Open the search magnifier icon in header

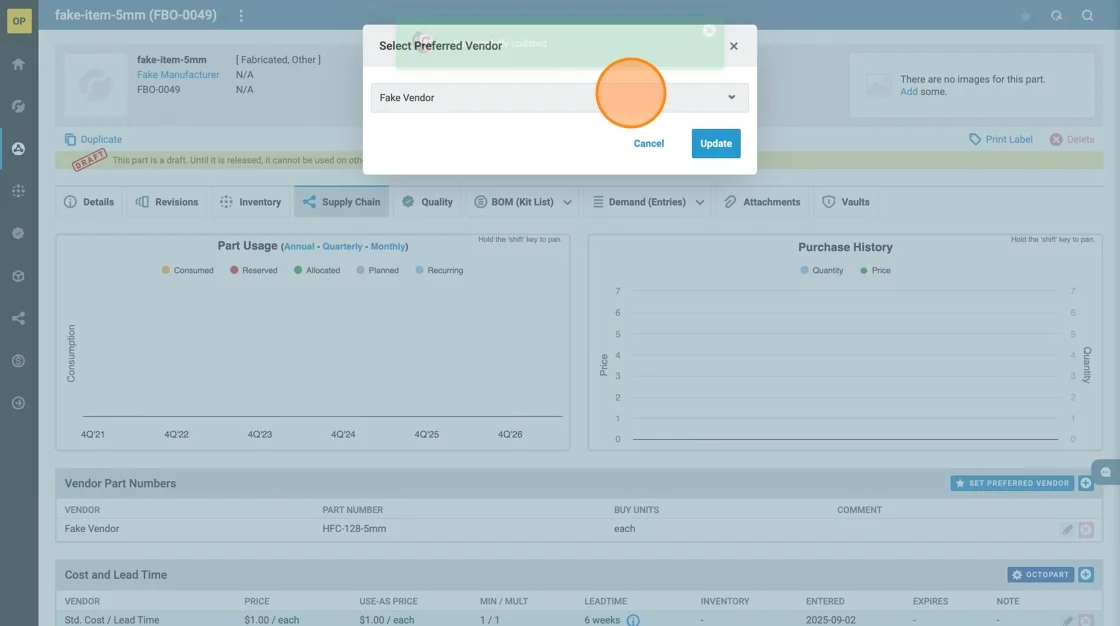[1087, 16]
